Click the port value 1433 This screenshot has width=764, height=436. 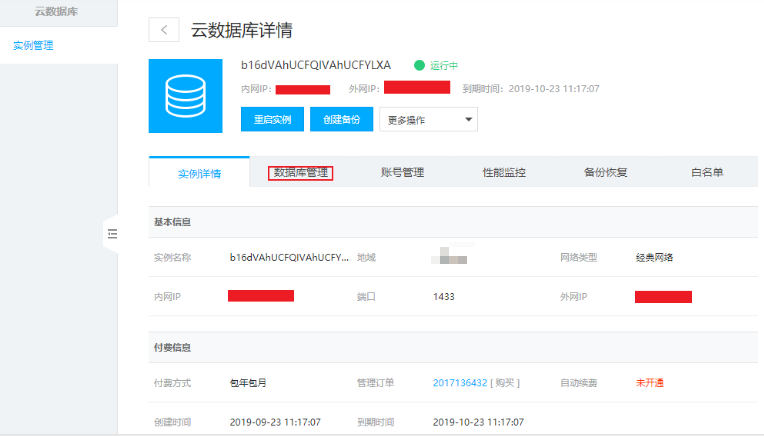coord(445,297)
